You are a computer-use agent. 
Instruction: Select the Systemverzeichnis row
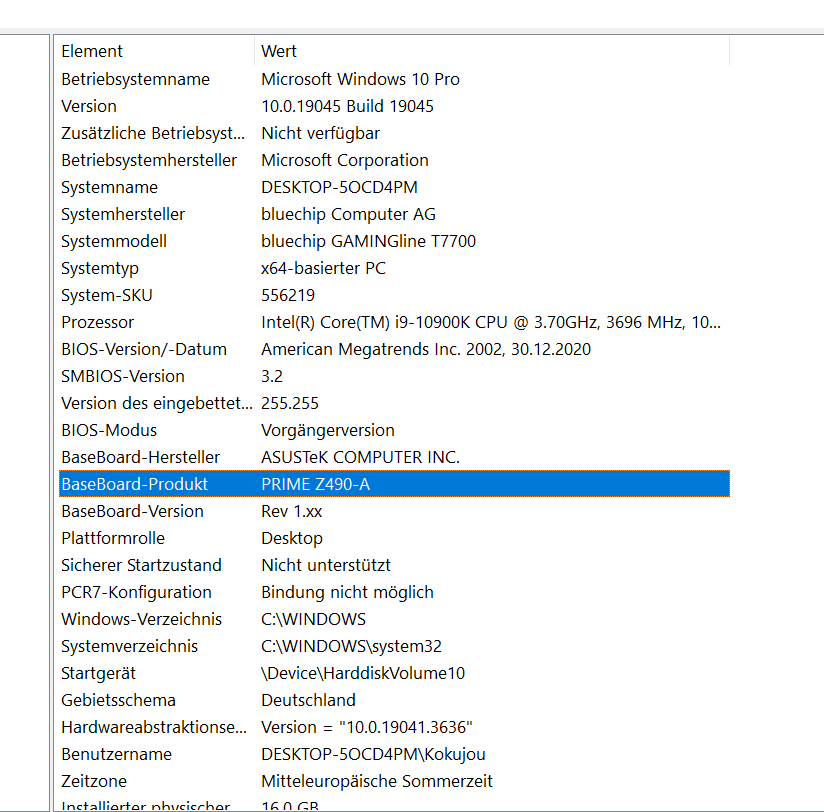pos(394,646)
